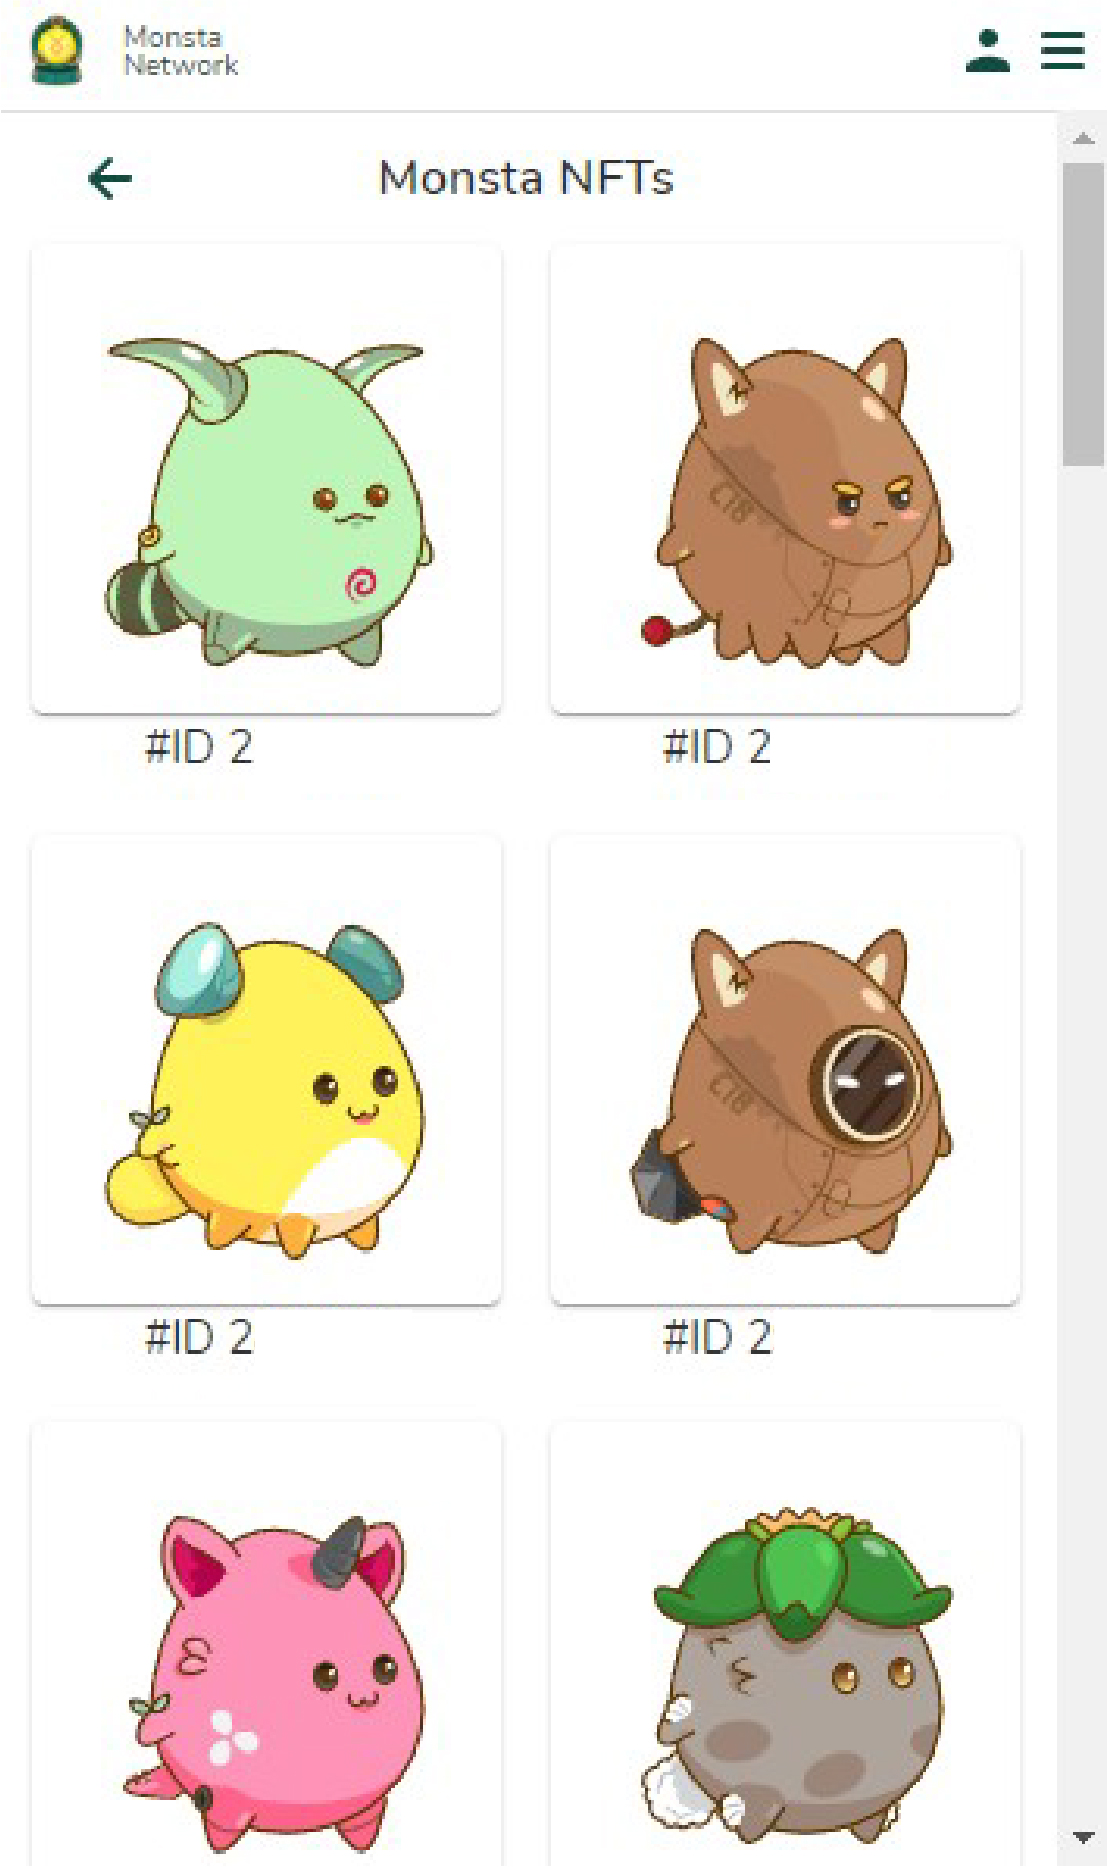
Task: Click #ID 2 label under green Monsta
Action: pos(200,747)
